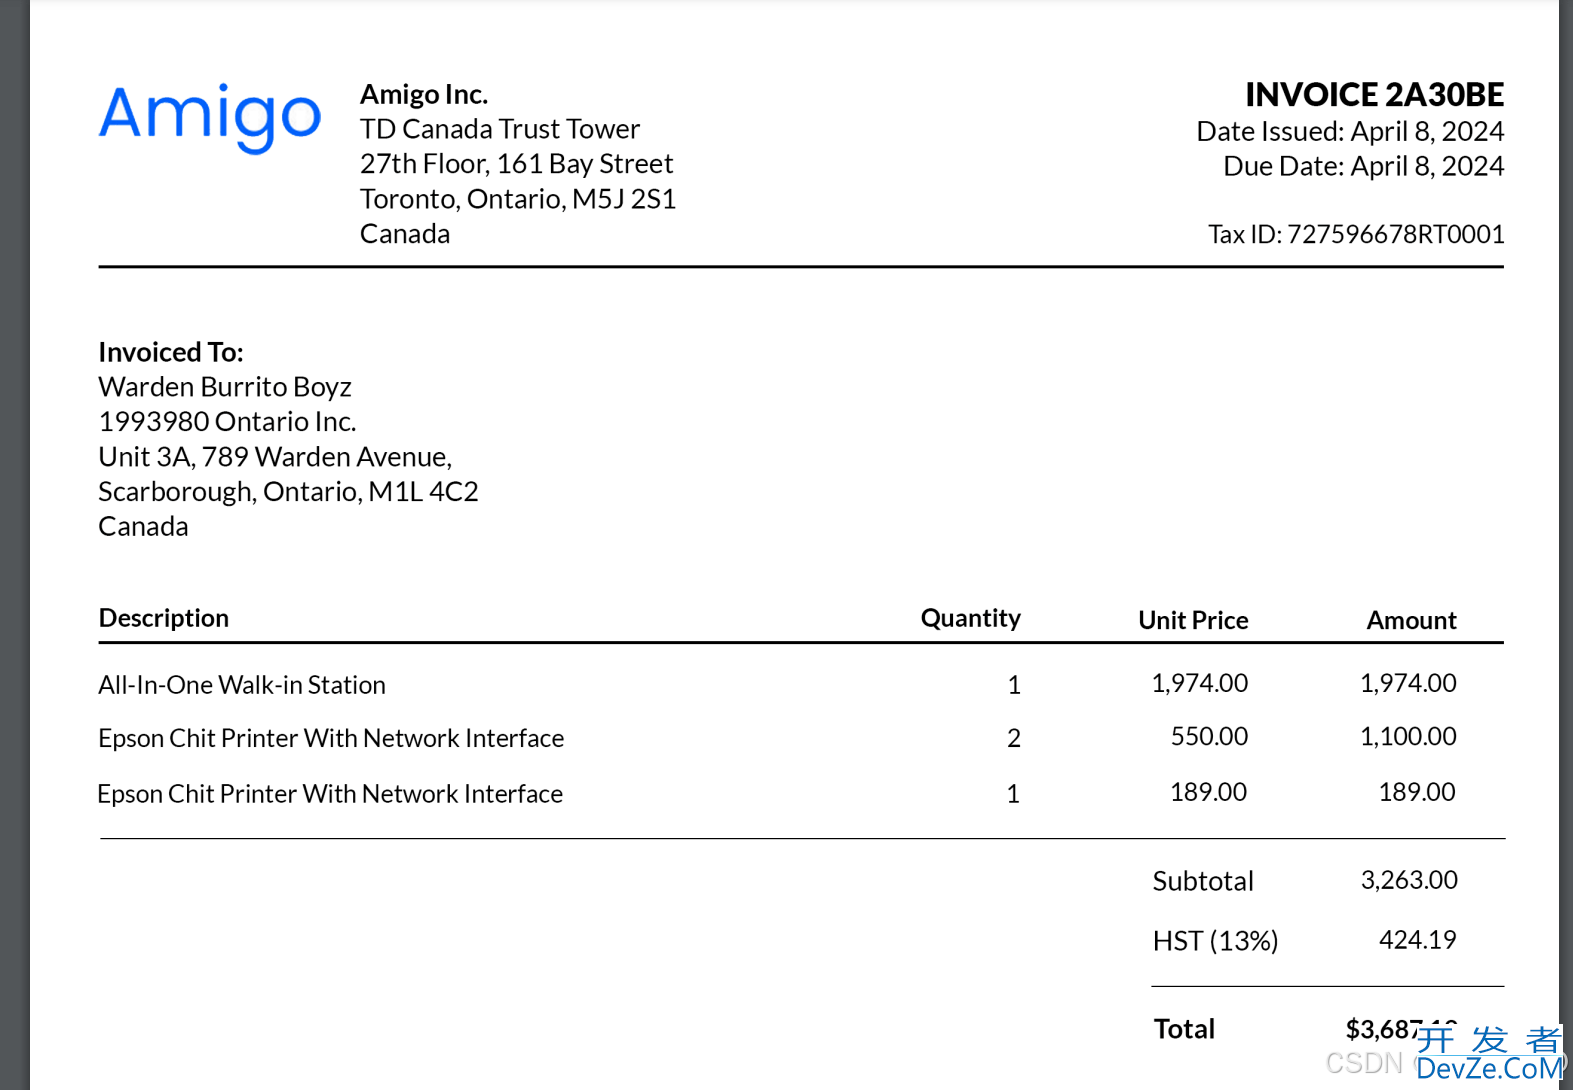Select the Tax ID 727596678RT0001 text

click(x=1356, y=234)
